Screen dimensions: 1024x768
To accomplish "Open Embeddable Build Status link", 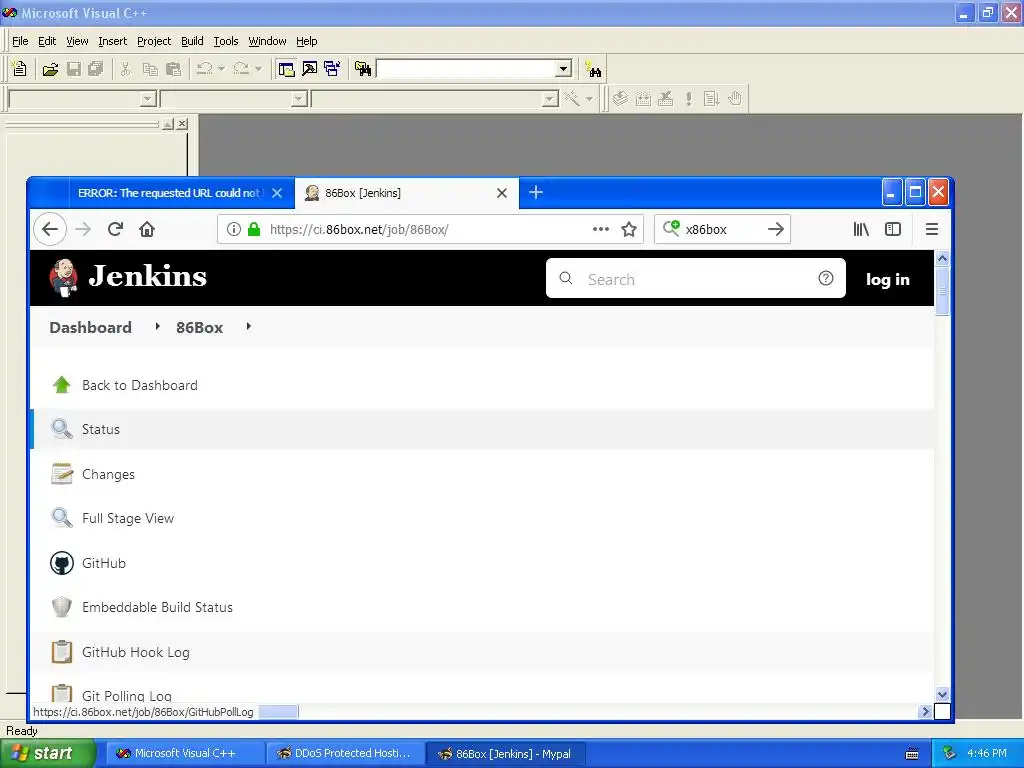I will 157,607.
